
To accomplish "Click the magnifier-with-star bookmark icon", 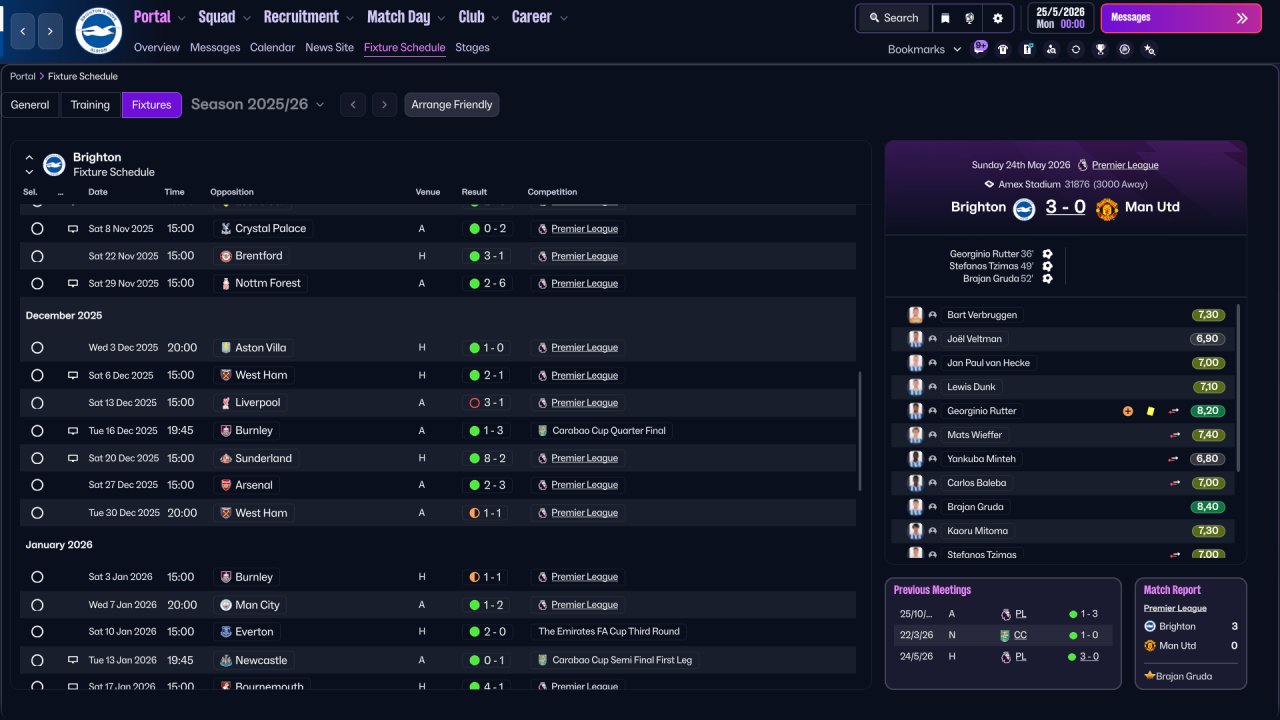I will 1149,49.
